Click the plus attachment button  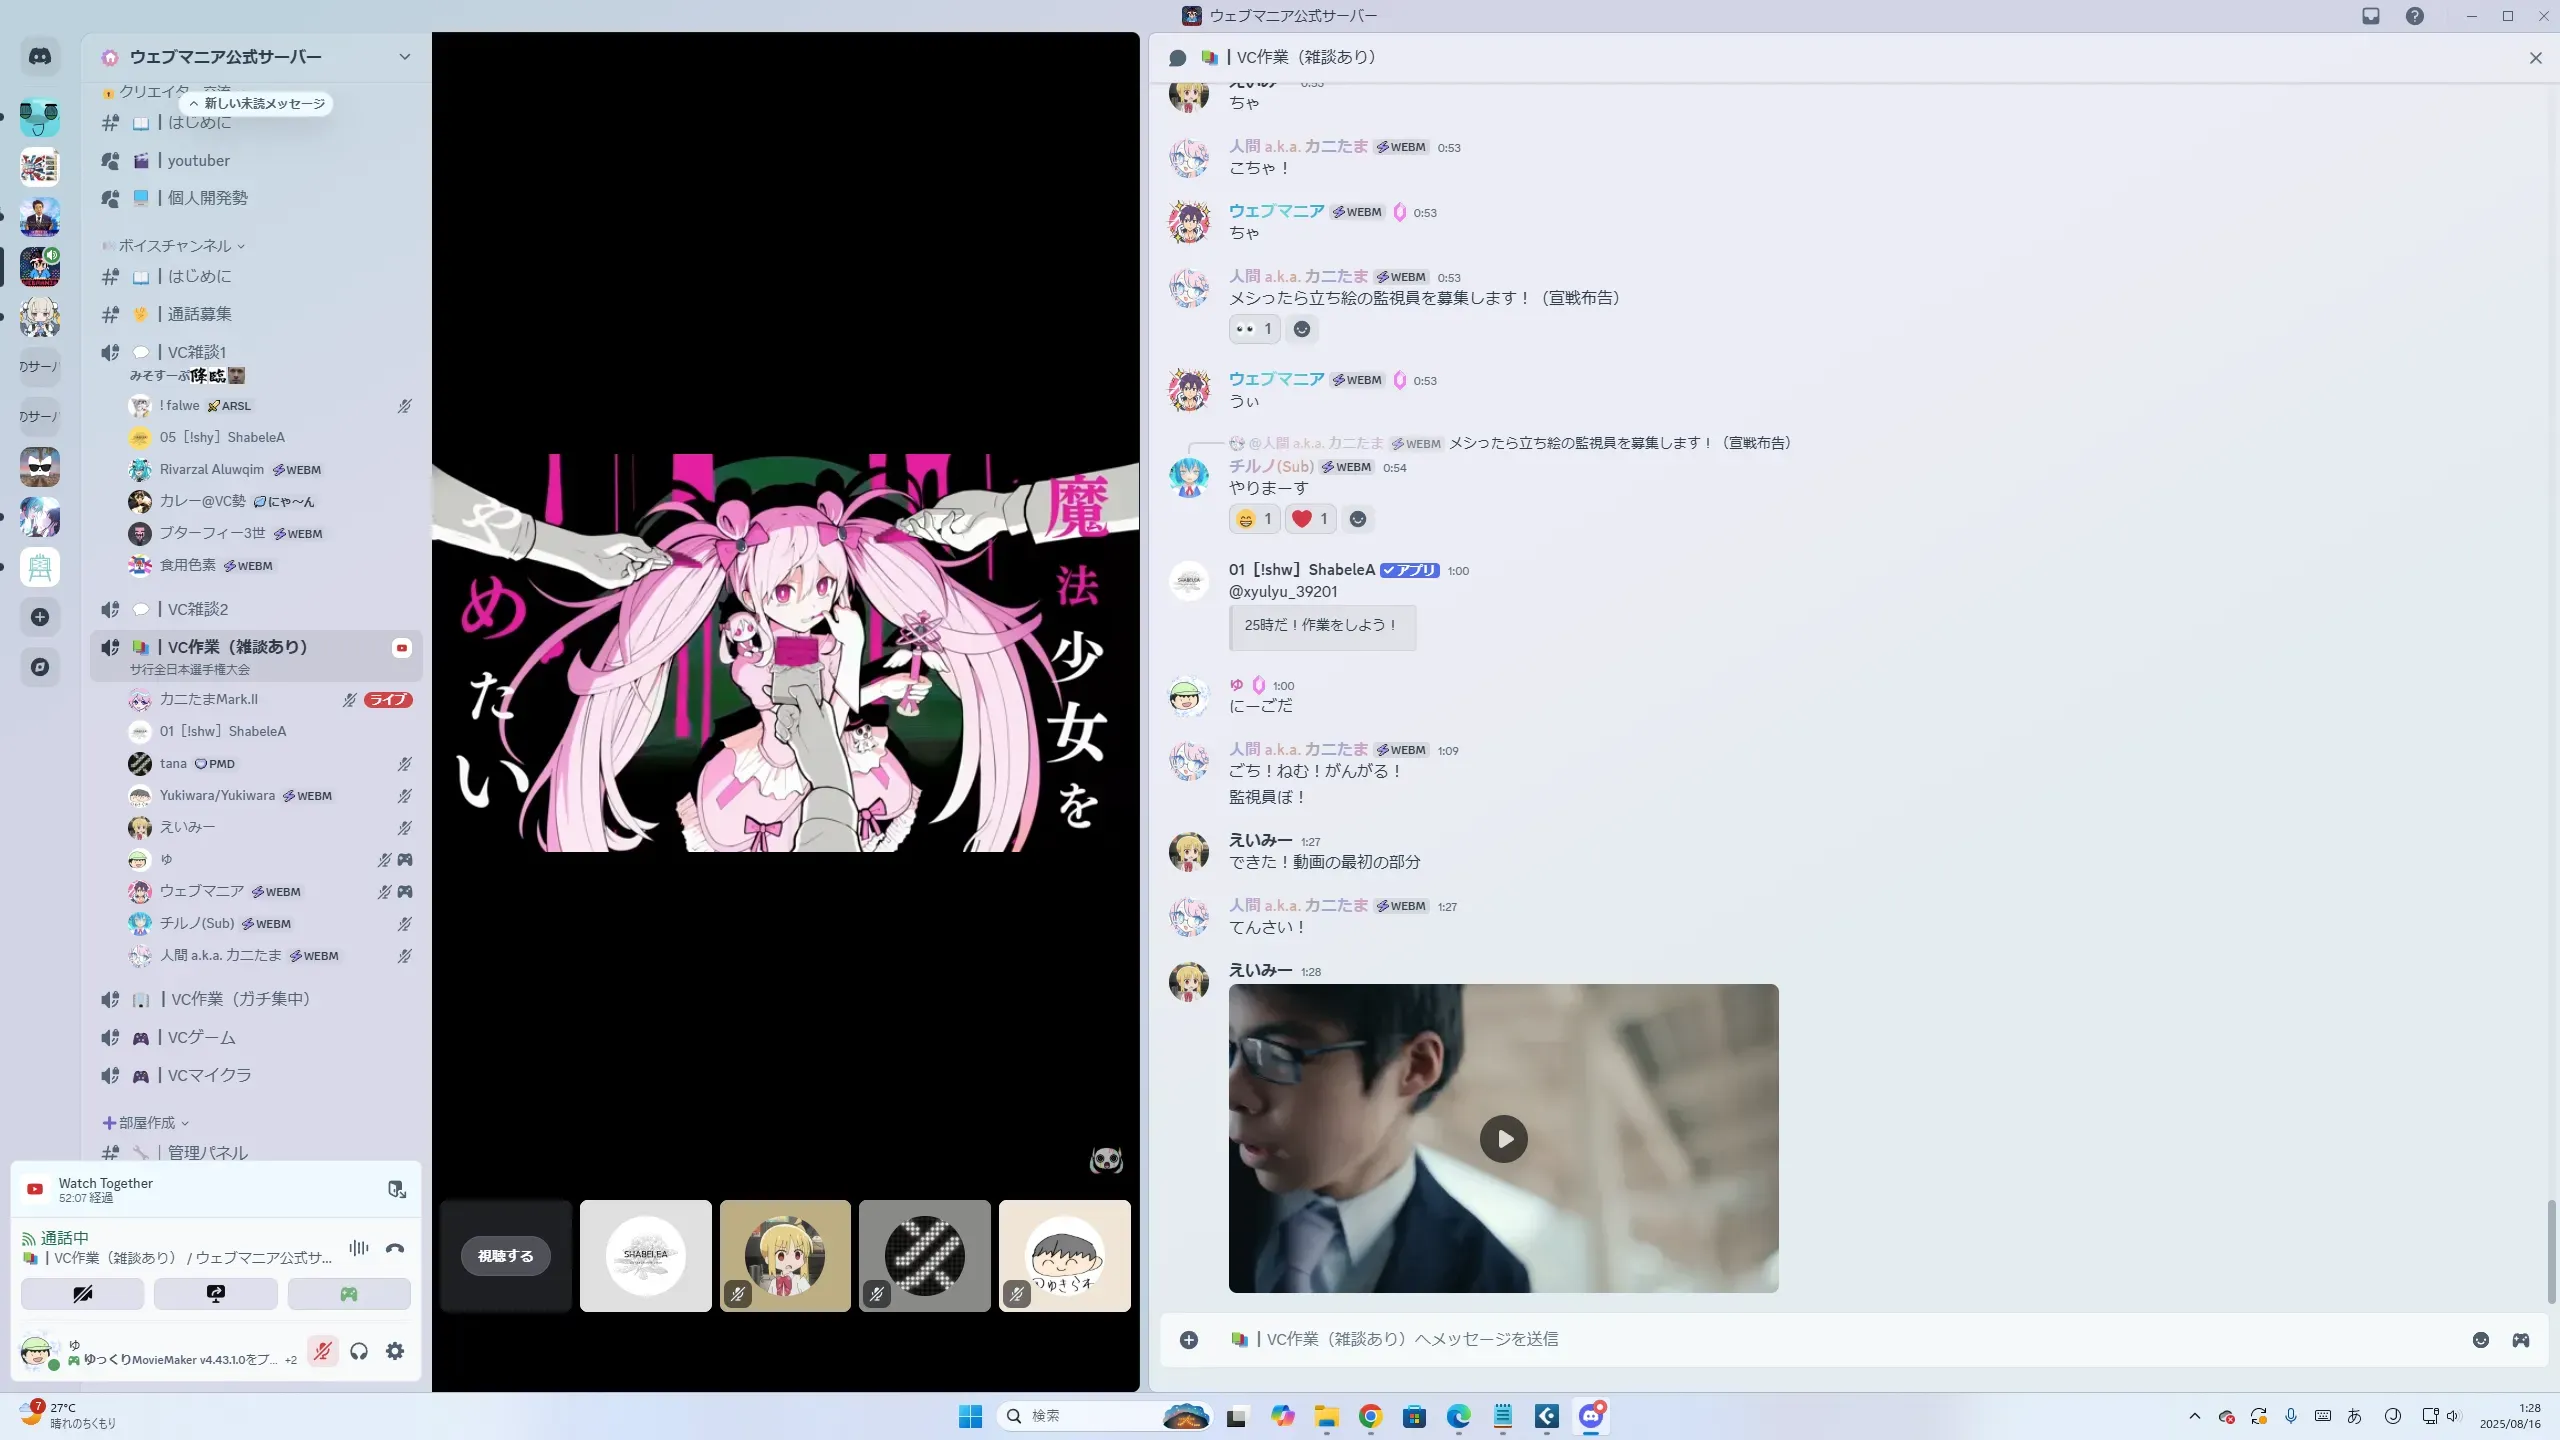coord(1188,1340)
